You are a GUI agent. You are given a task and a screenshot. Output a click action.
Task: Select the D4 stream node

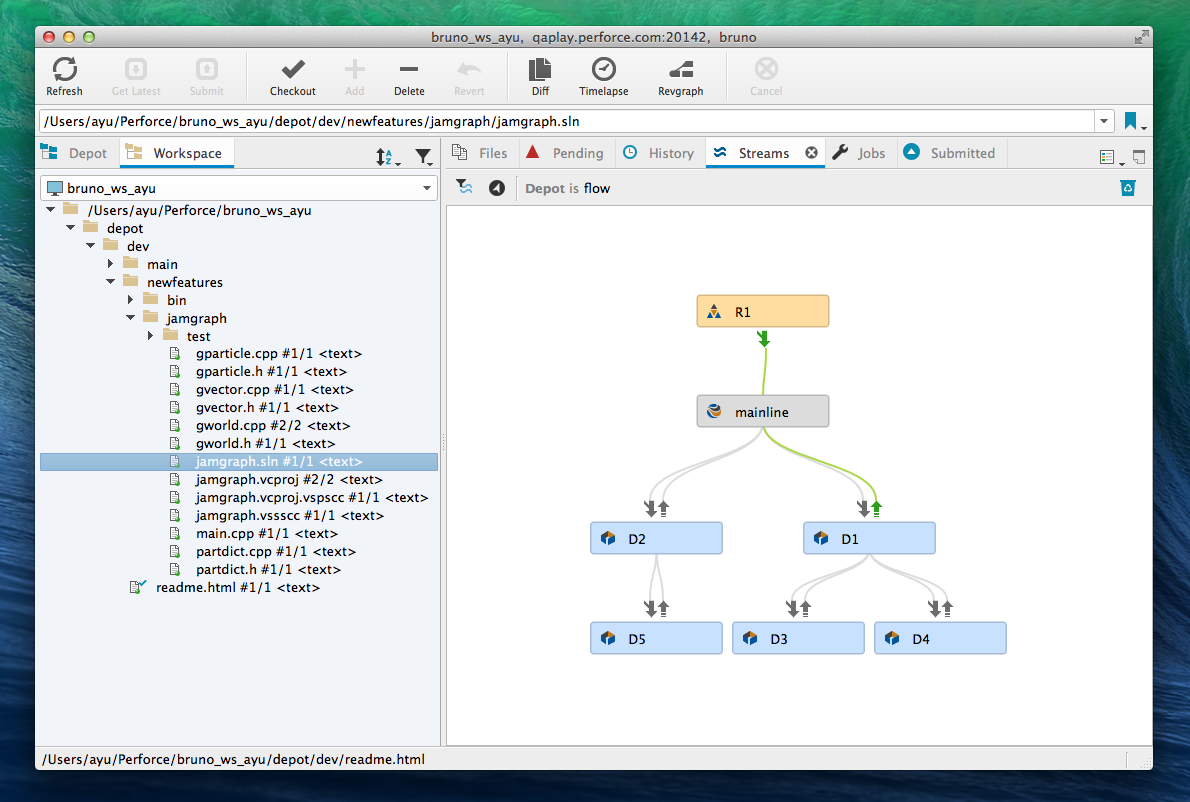[x=940, y=638]
